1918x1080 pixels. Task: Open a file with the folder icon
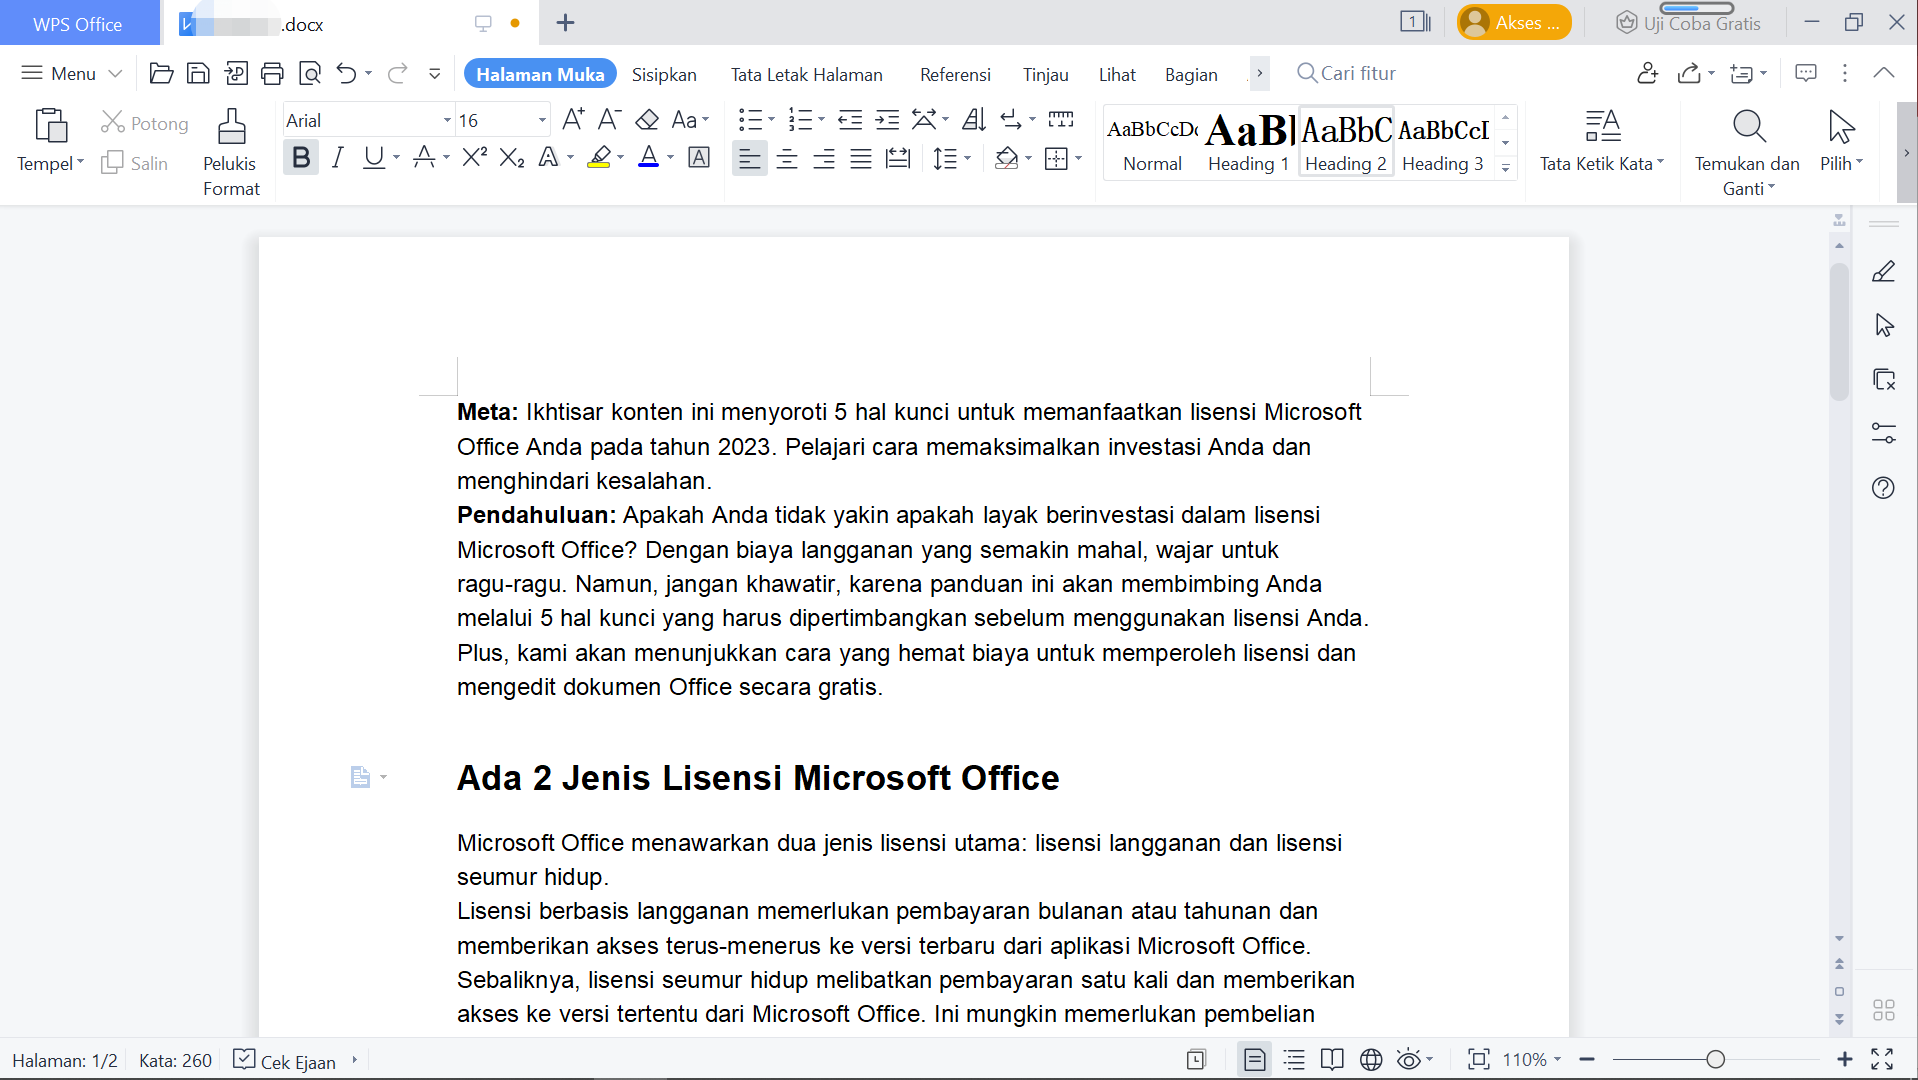[161, 73]
